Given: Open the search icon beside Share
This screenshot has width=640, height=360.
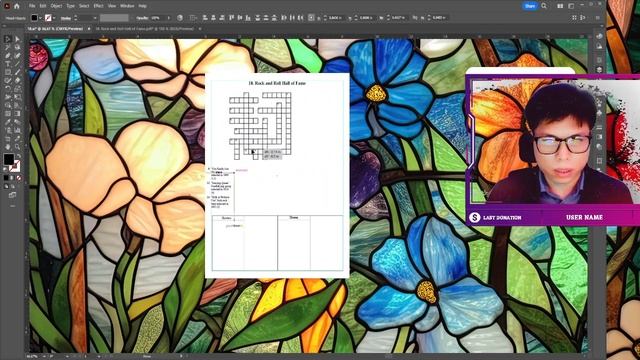Looking at the screenshot, I should [x=544, y=6].
